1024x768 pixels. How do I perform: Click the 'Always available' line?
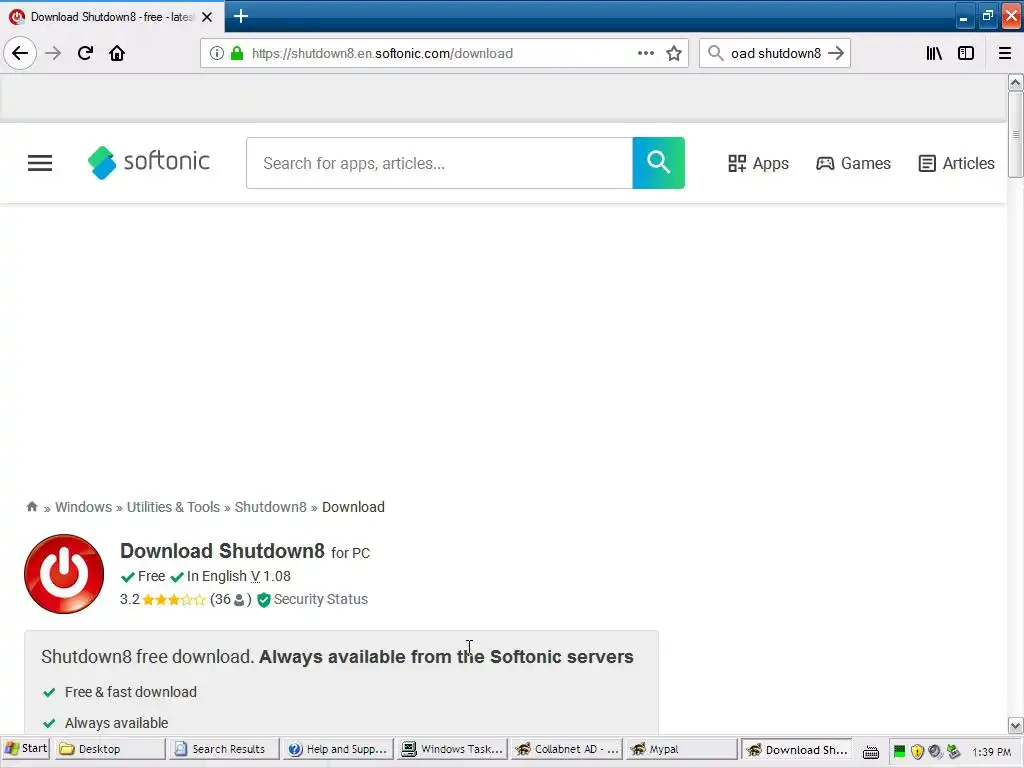(116, 723)
